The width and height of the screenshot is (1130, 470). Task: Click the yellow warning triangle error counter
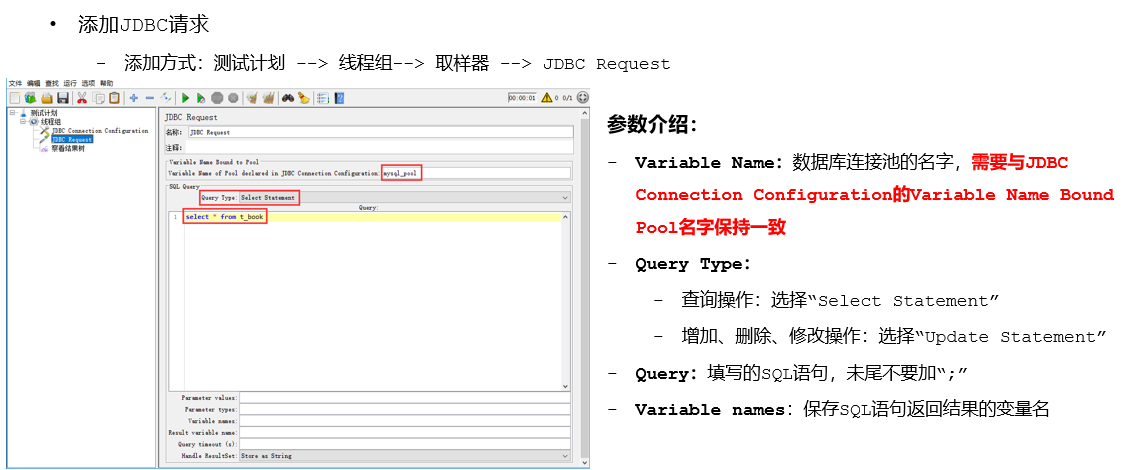tap(547, 97)
